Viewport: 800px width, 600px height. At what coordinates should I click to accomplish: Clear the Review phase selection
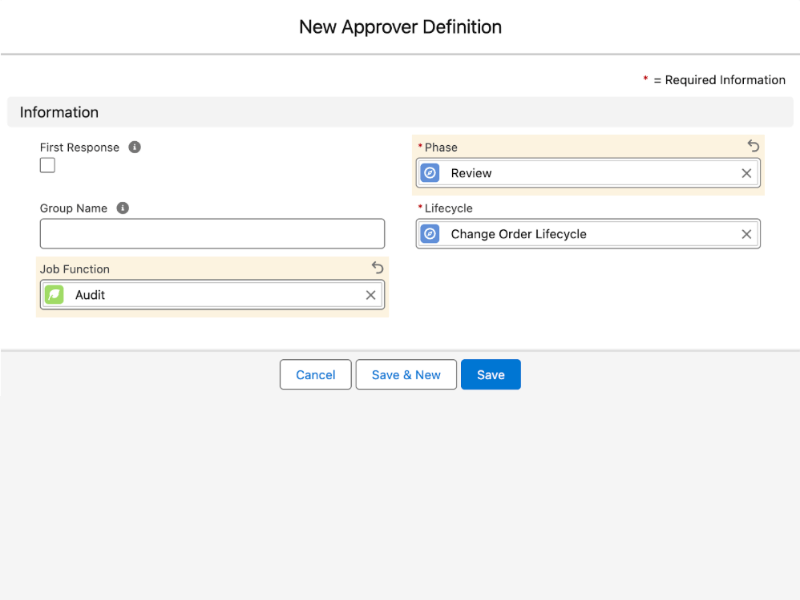tap(746, 173)
